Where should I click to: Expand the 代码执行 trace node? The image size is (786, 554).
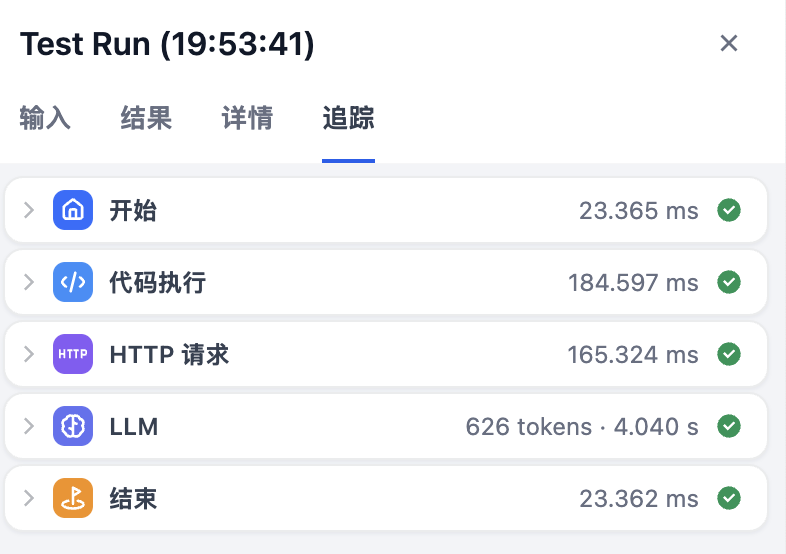pyautogui.click(x=29, y=282)
